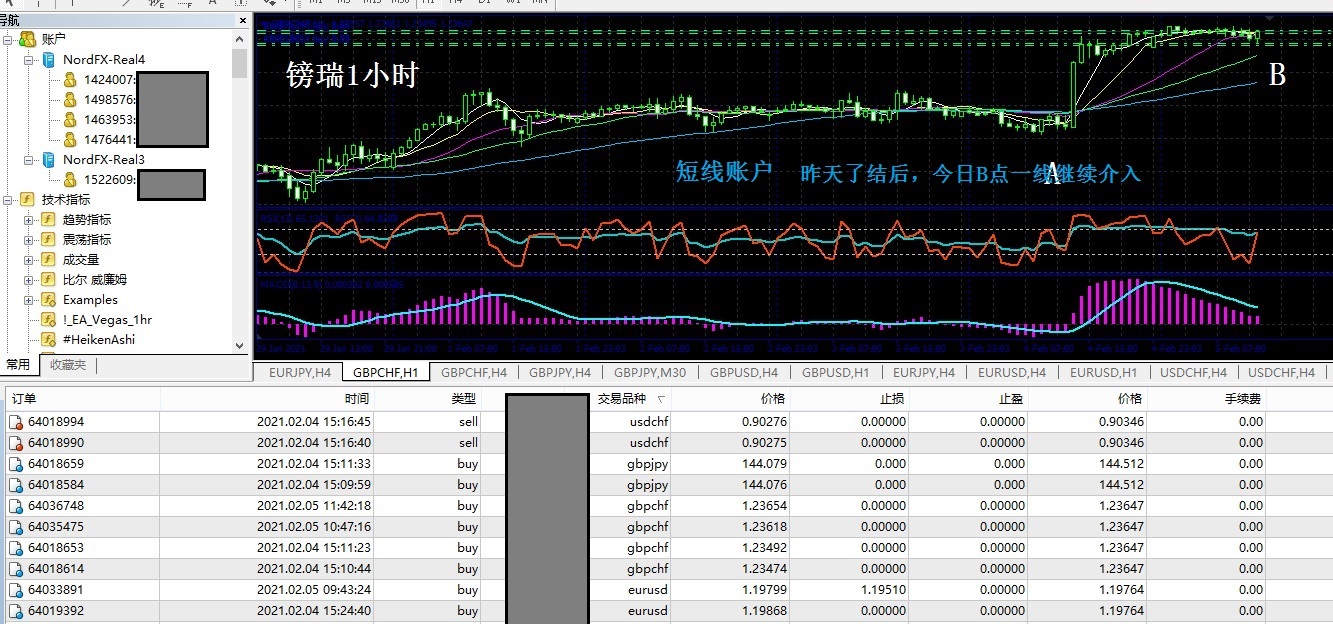Viewport: 1333px width, 624px height.
Task: Click the order number 64018614
Action: pos(56,569)
